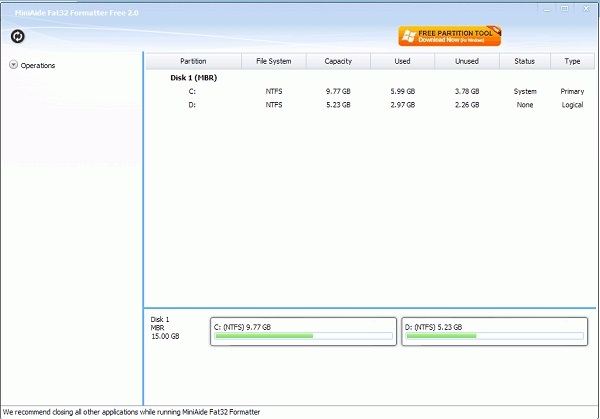Click the Status column header
Image resolution: width=600 pixels, height=419 pixels.
coord(525,61)
